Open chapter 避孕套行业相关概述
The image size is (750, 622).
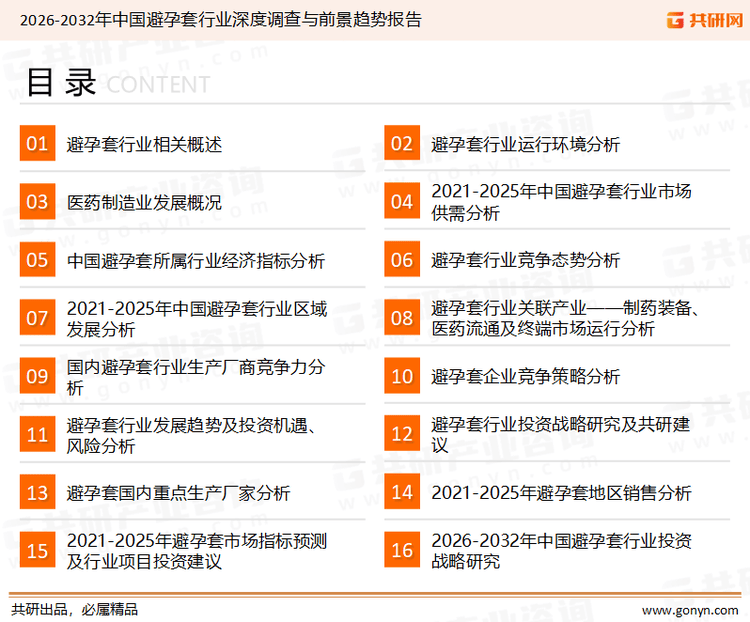tap(144, 145)
